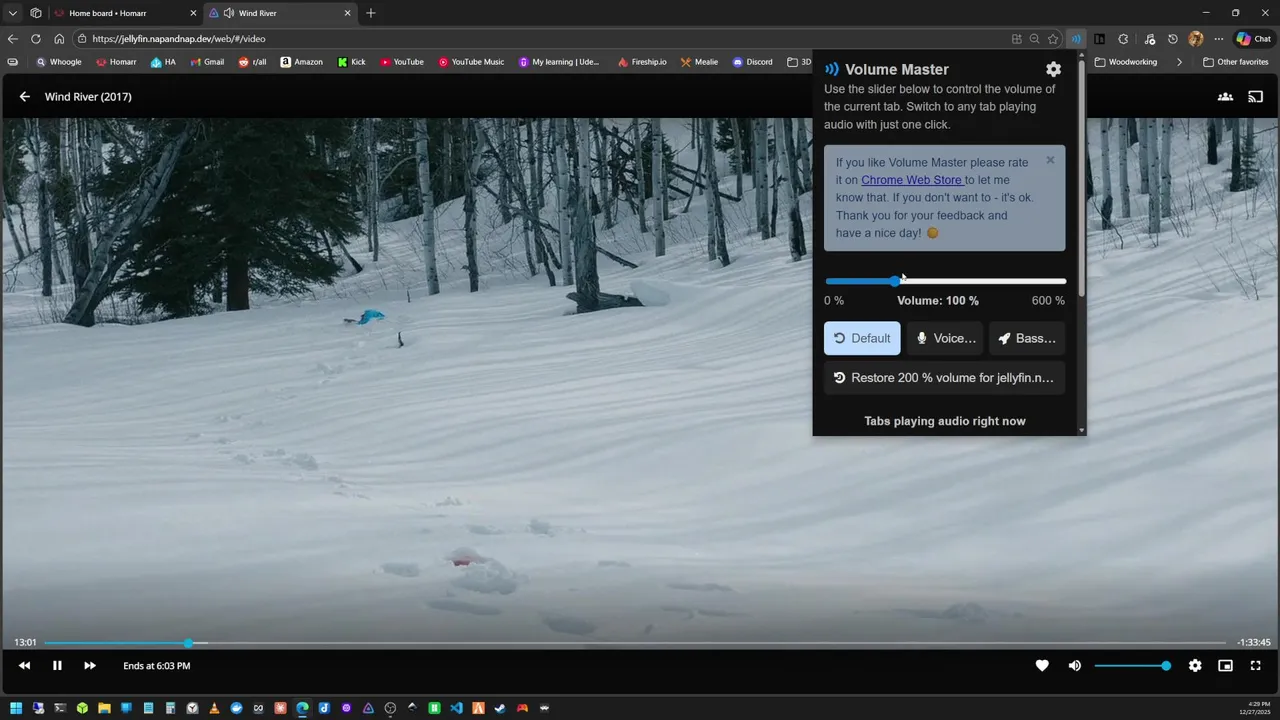The height and width of the screenshot is (720, 1280).
Task: Open Jellyfin playback settings gear
Action: coord(1195,666)
